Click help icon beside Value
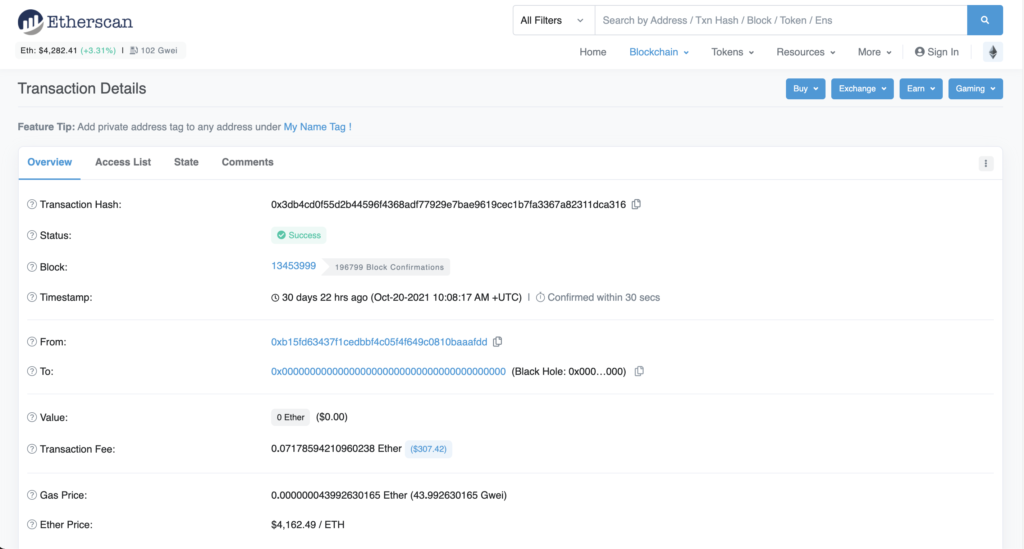The width and height of the screenshot is (1024, 549). [31, 417]
